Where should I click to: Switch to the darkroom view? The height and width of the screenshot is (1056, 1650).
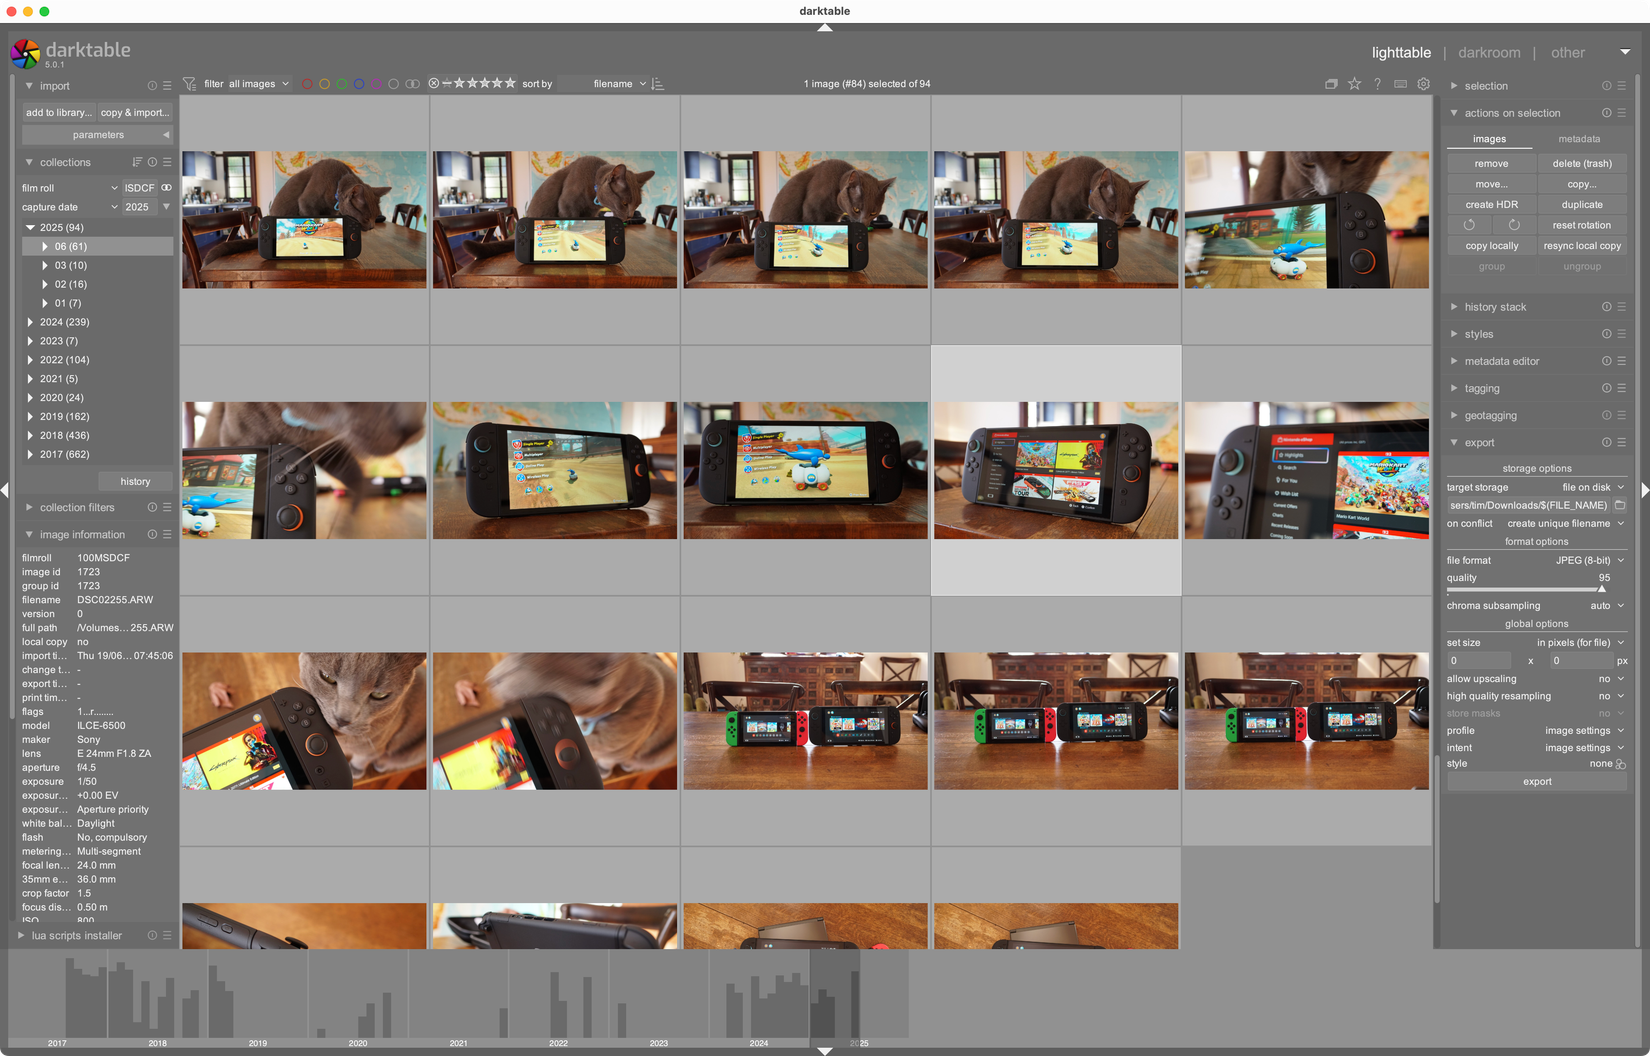[x=1489, y=52]
